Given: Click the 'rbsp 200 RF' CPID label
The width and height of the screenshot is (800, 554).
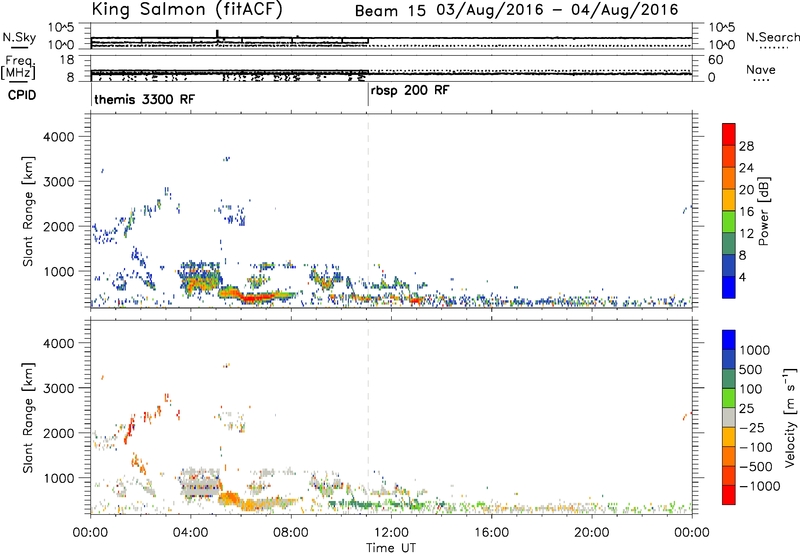Looking at the screenshot, I should tap(410, 90).
